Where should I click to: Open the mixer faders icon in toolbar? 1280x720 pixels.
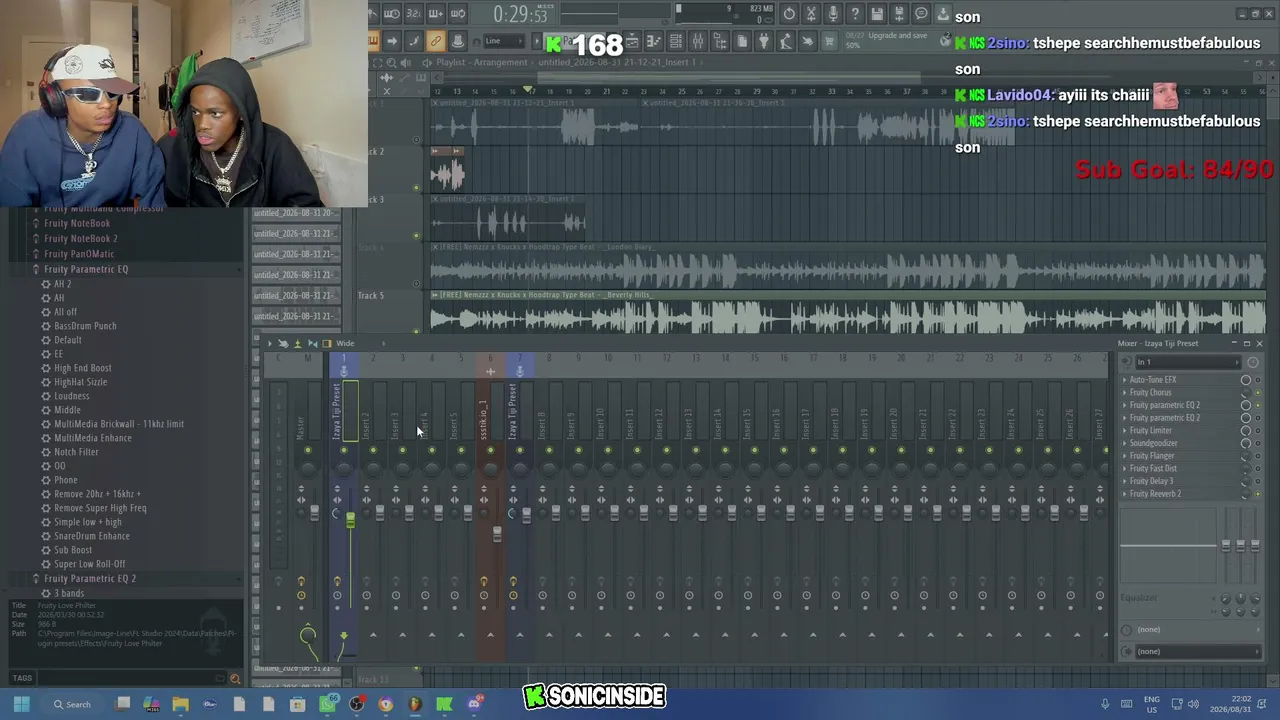click(698, 41)
